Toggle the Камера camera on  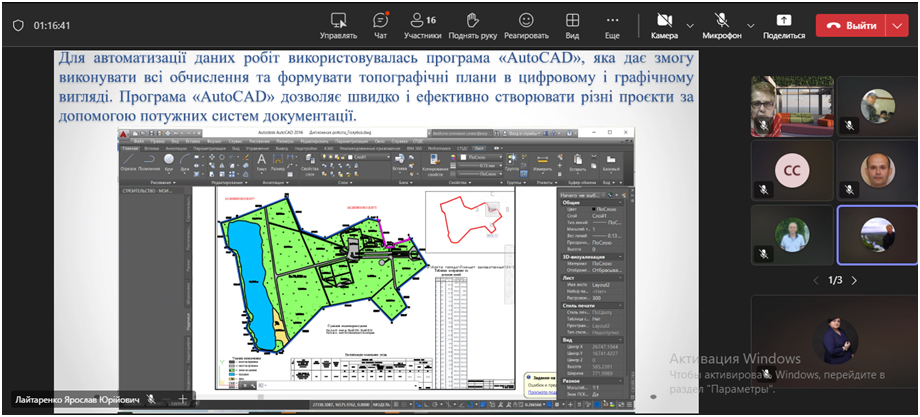pyautogui.click(x=664, y=25)
